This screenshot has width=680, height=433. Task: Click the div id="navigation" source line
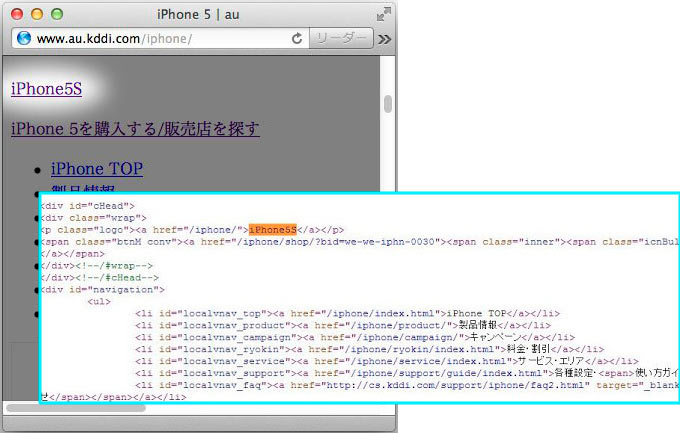(103, 289)
